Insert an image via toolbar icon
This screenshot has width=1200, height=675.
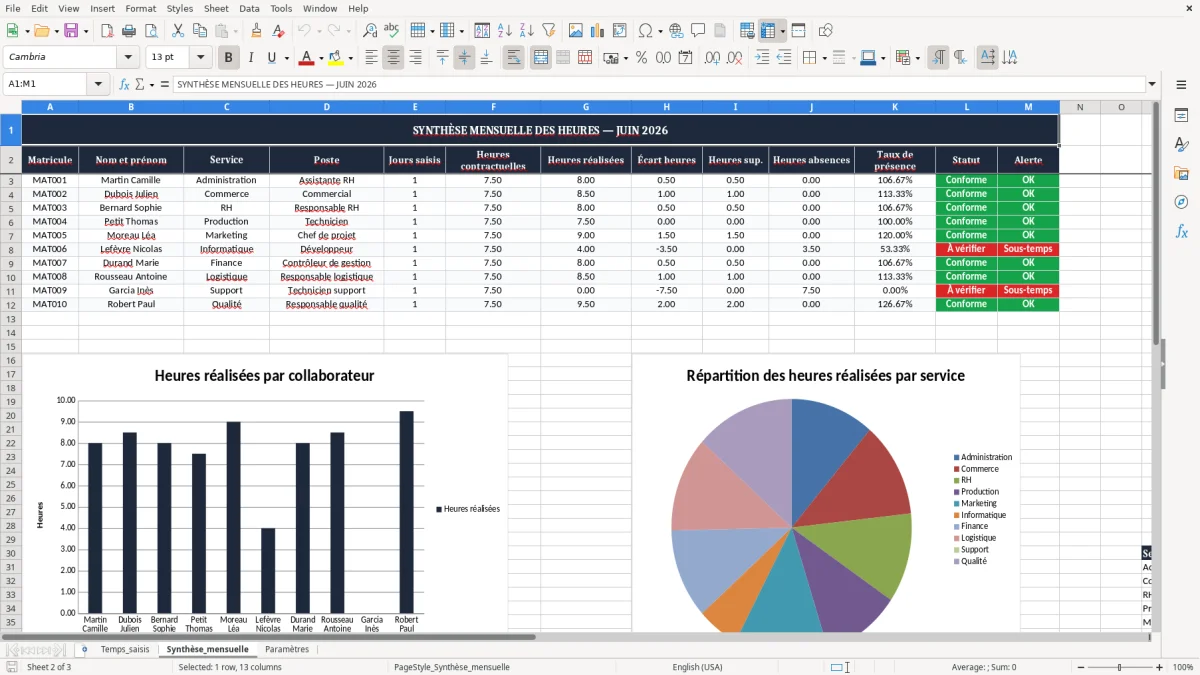[x=576, y=31]
